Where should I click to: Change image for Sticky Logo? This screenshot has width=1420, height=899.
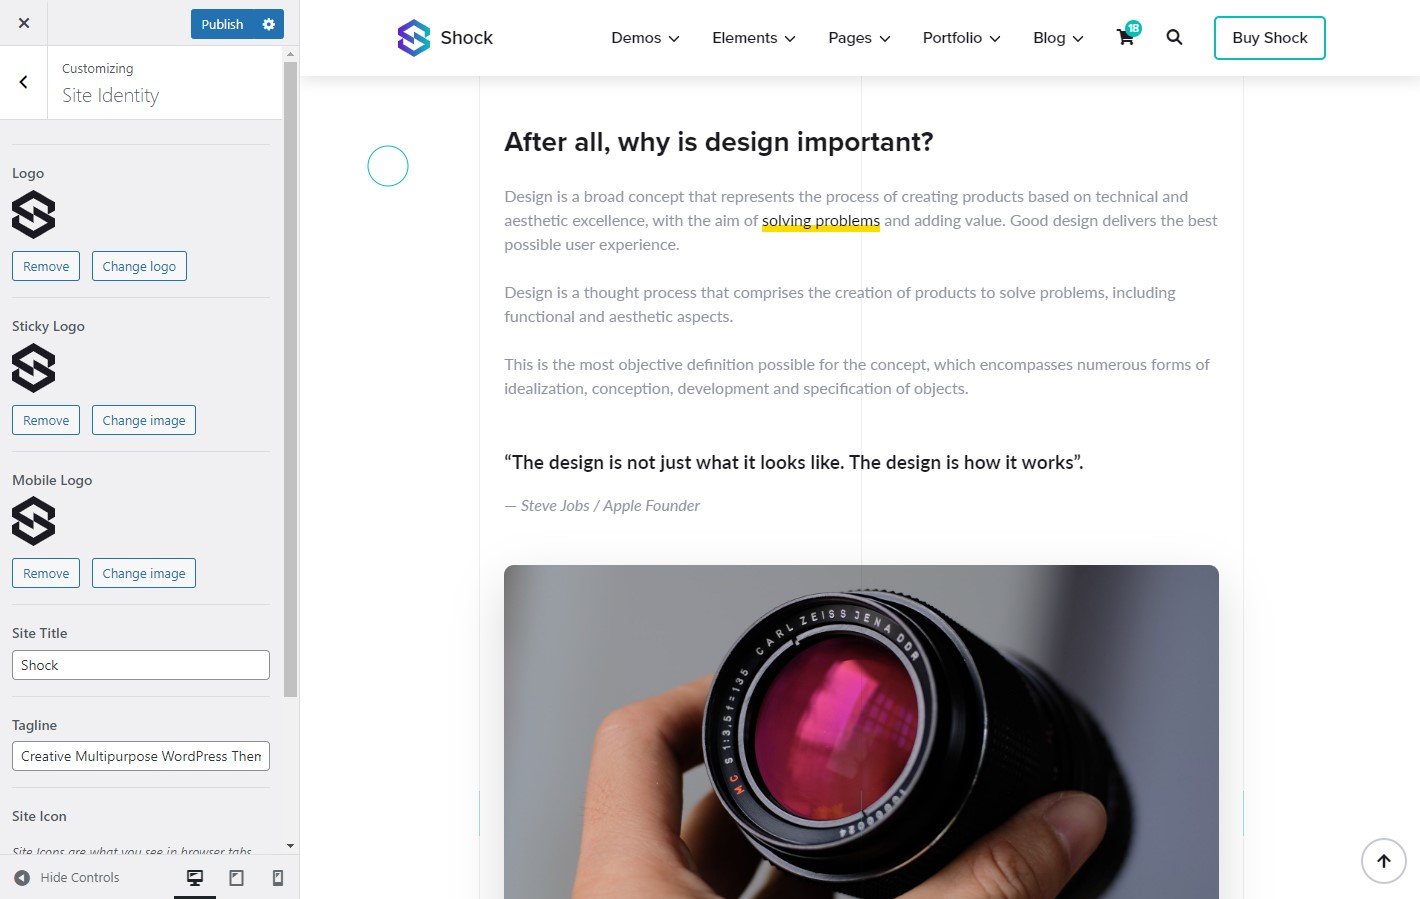tap(144, 420)
